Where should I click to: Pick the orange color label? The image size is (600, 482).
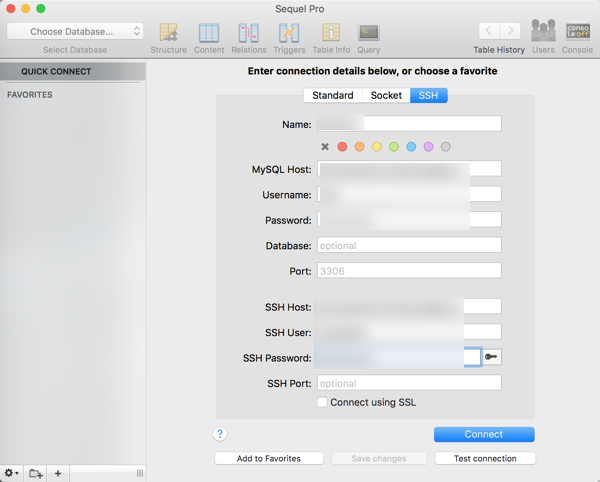[359, 147]
